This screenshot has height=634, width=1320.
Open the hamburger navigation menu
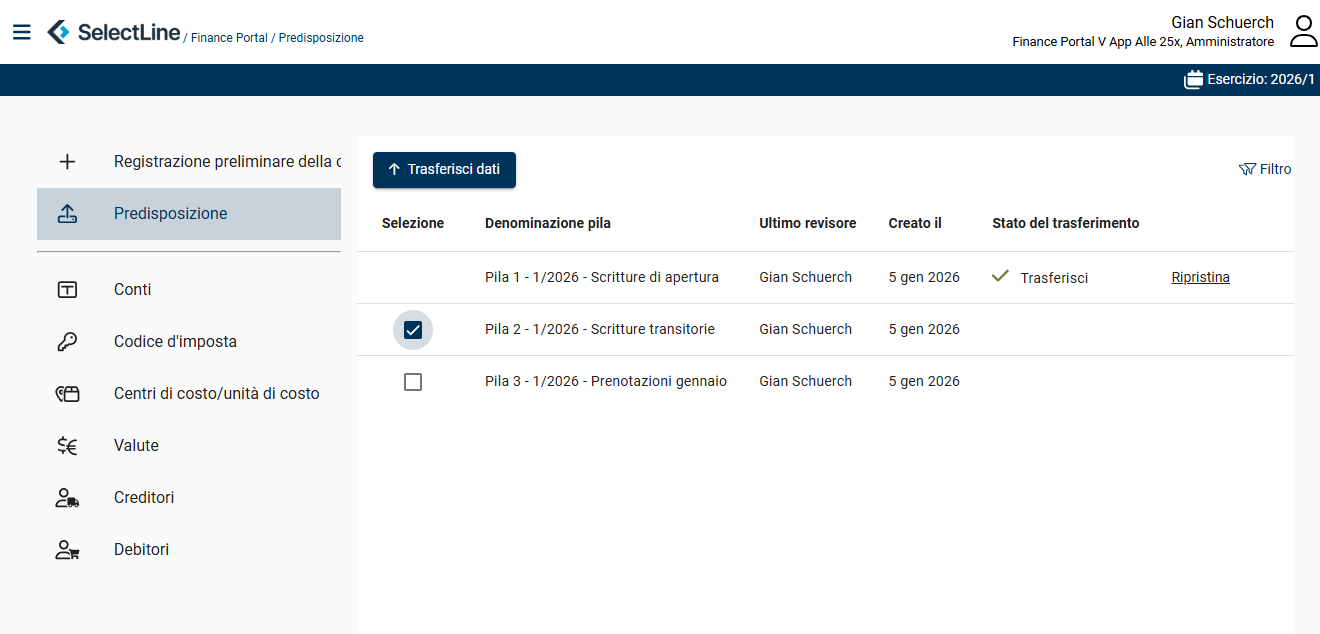(x=21, y=32)
